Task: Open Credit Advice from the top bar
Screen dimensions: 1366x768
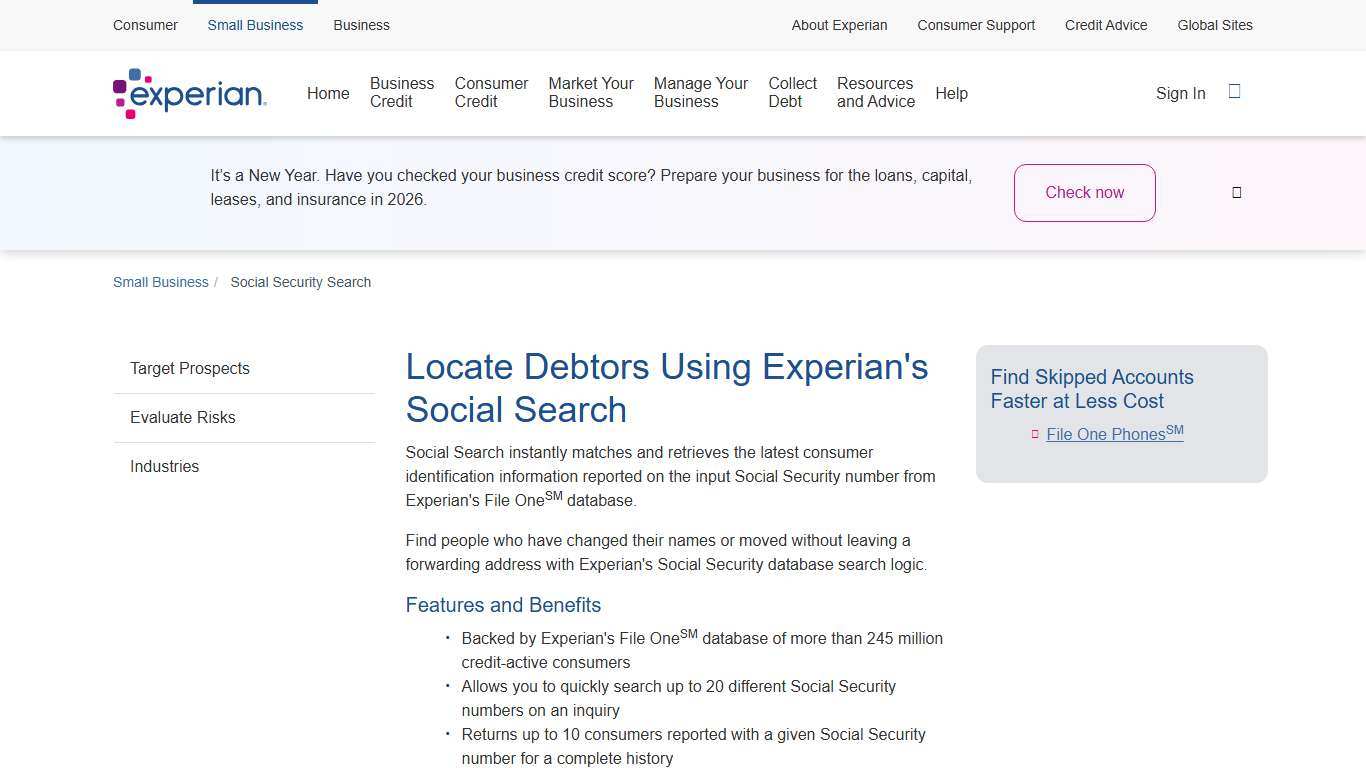Action: 1106,25
